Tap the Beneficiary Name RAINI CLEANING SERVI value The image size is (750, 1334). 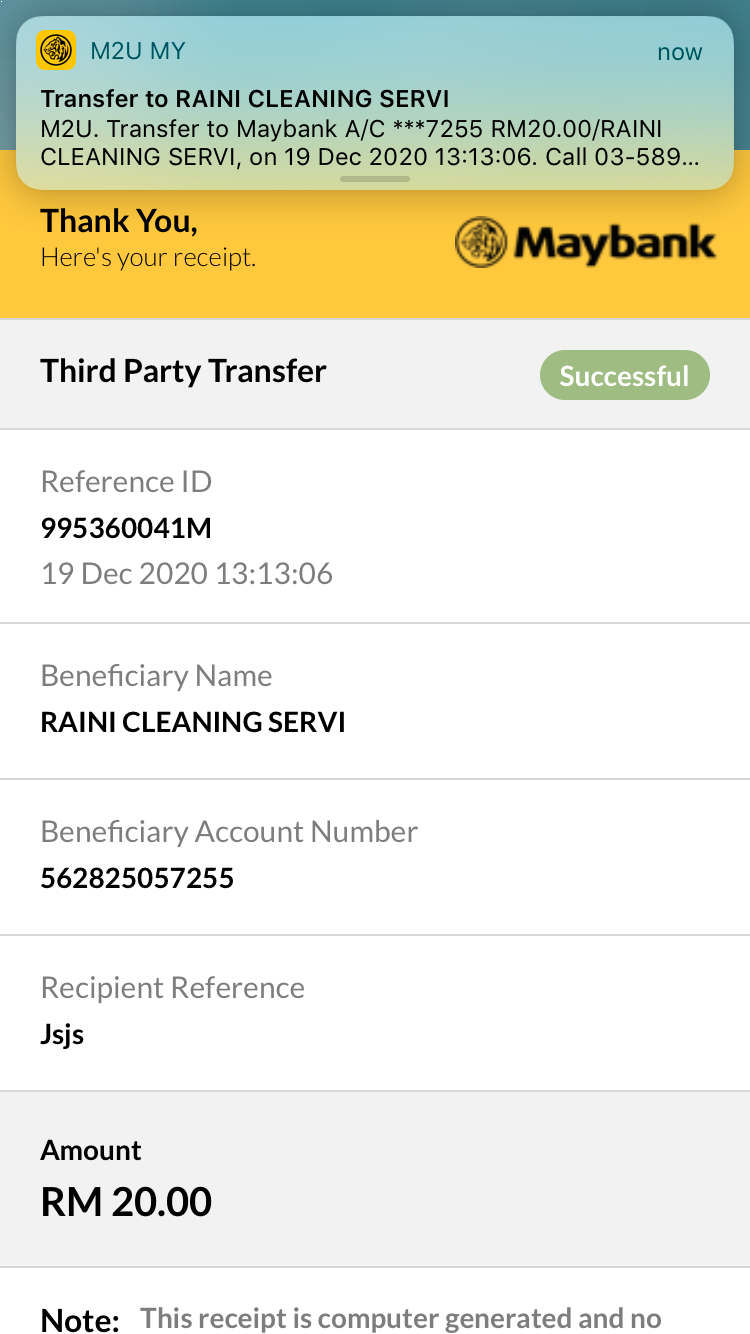tap(193, 722)
